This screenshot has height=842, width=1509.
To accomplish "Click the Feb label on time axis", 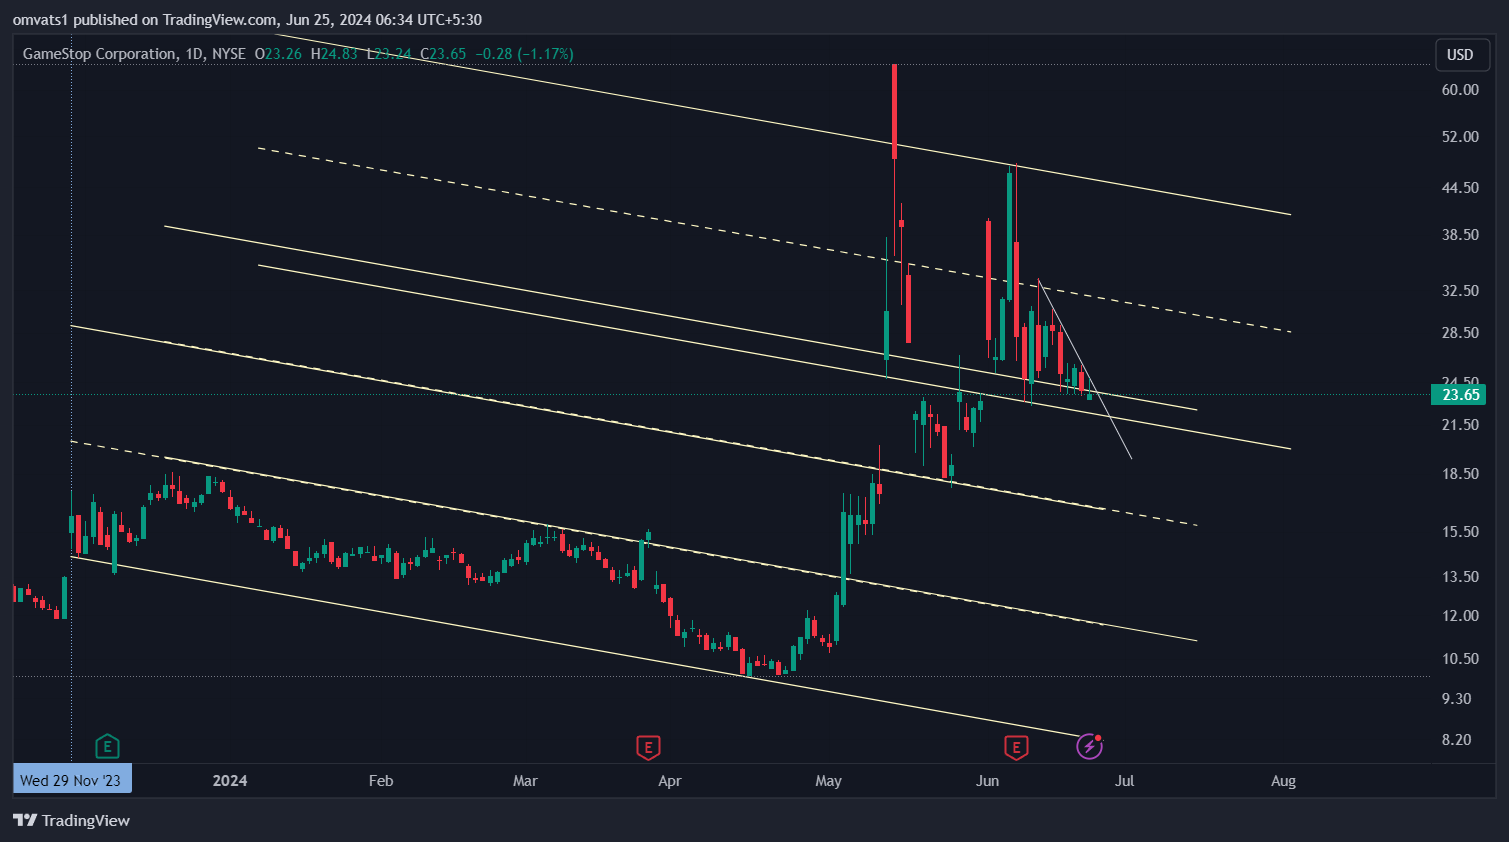I will 381,781.
